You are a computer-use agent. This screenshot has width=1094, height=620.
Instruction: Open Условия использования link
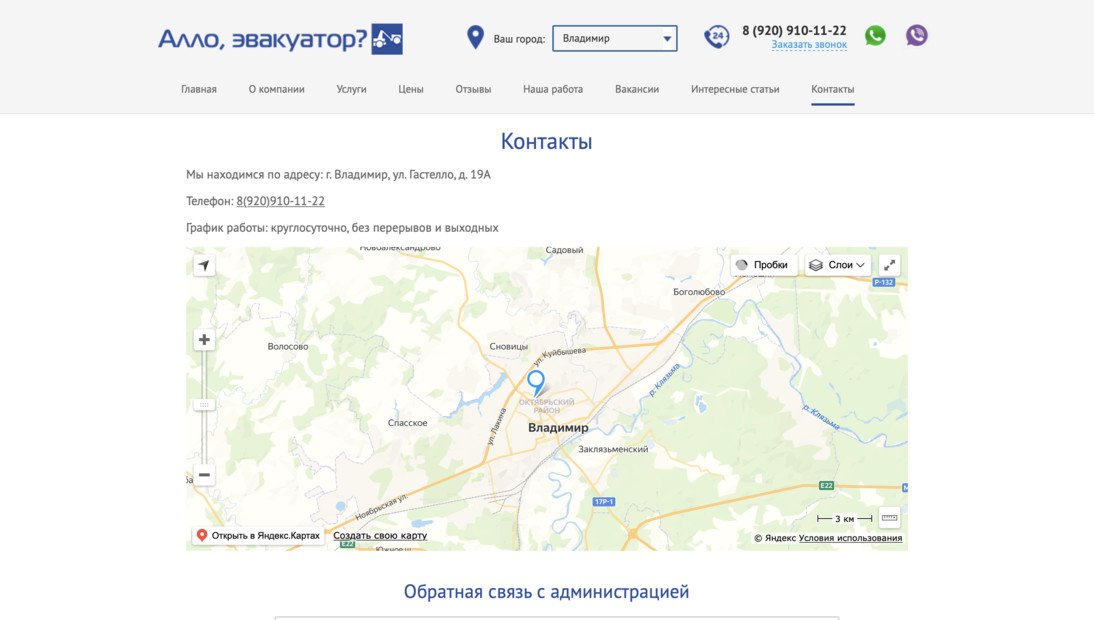pyautogui.click(x=850, y=538)
